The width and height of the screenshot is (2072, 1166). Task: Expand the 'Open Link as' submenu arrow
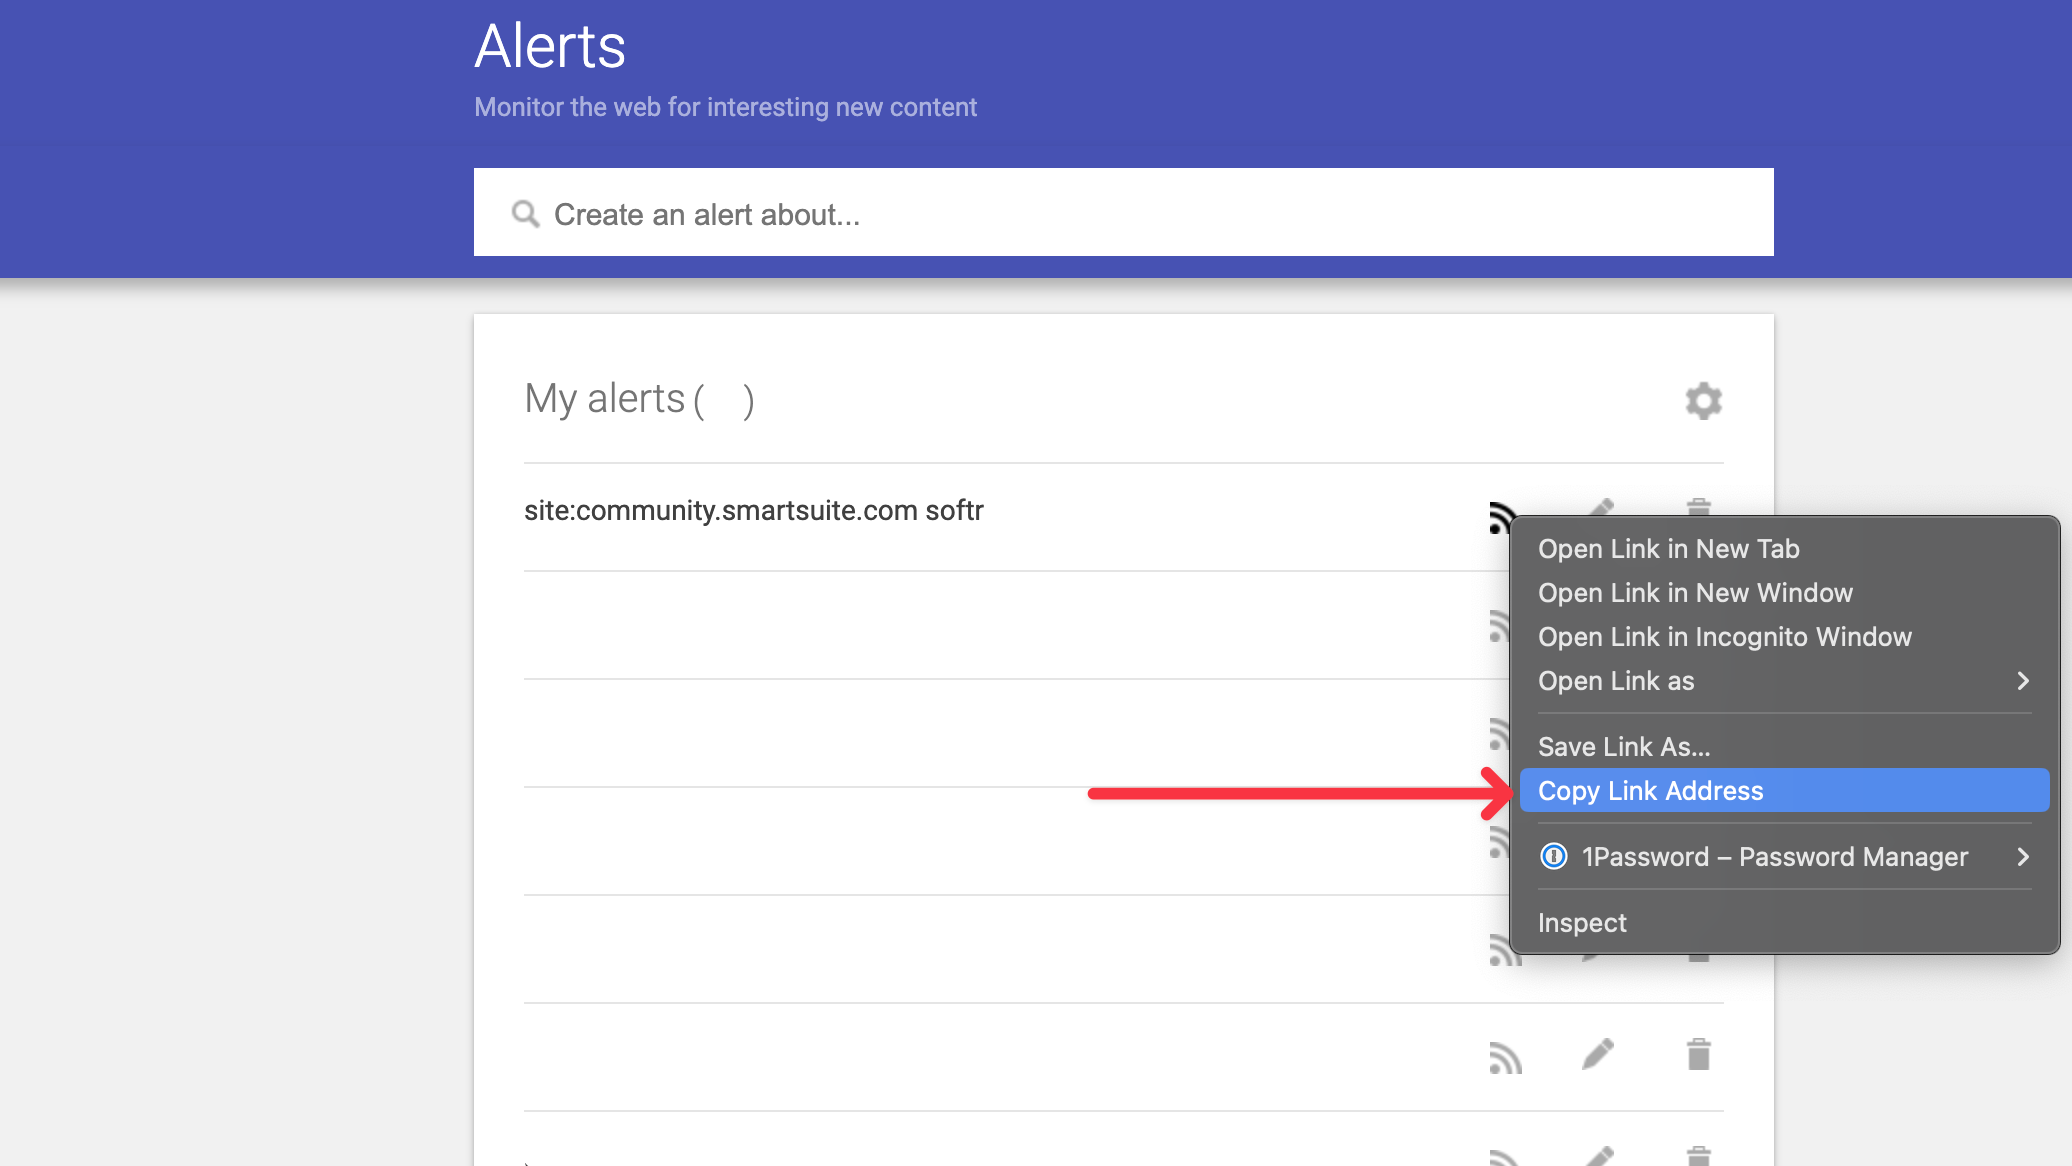(x=2022, y=681)
